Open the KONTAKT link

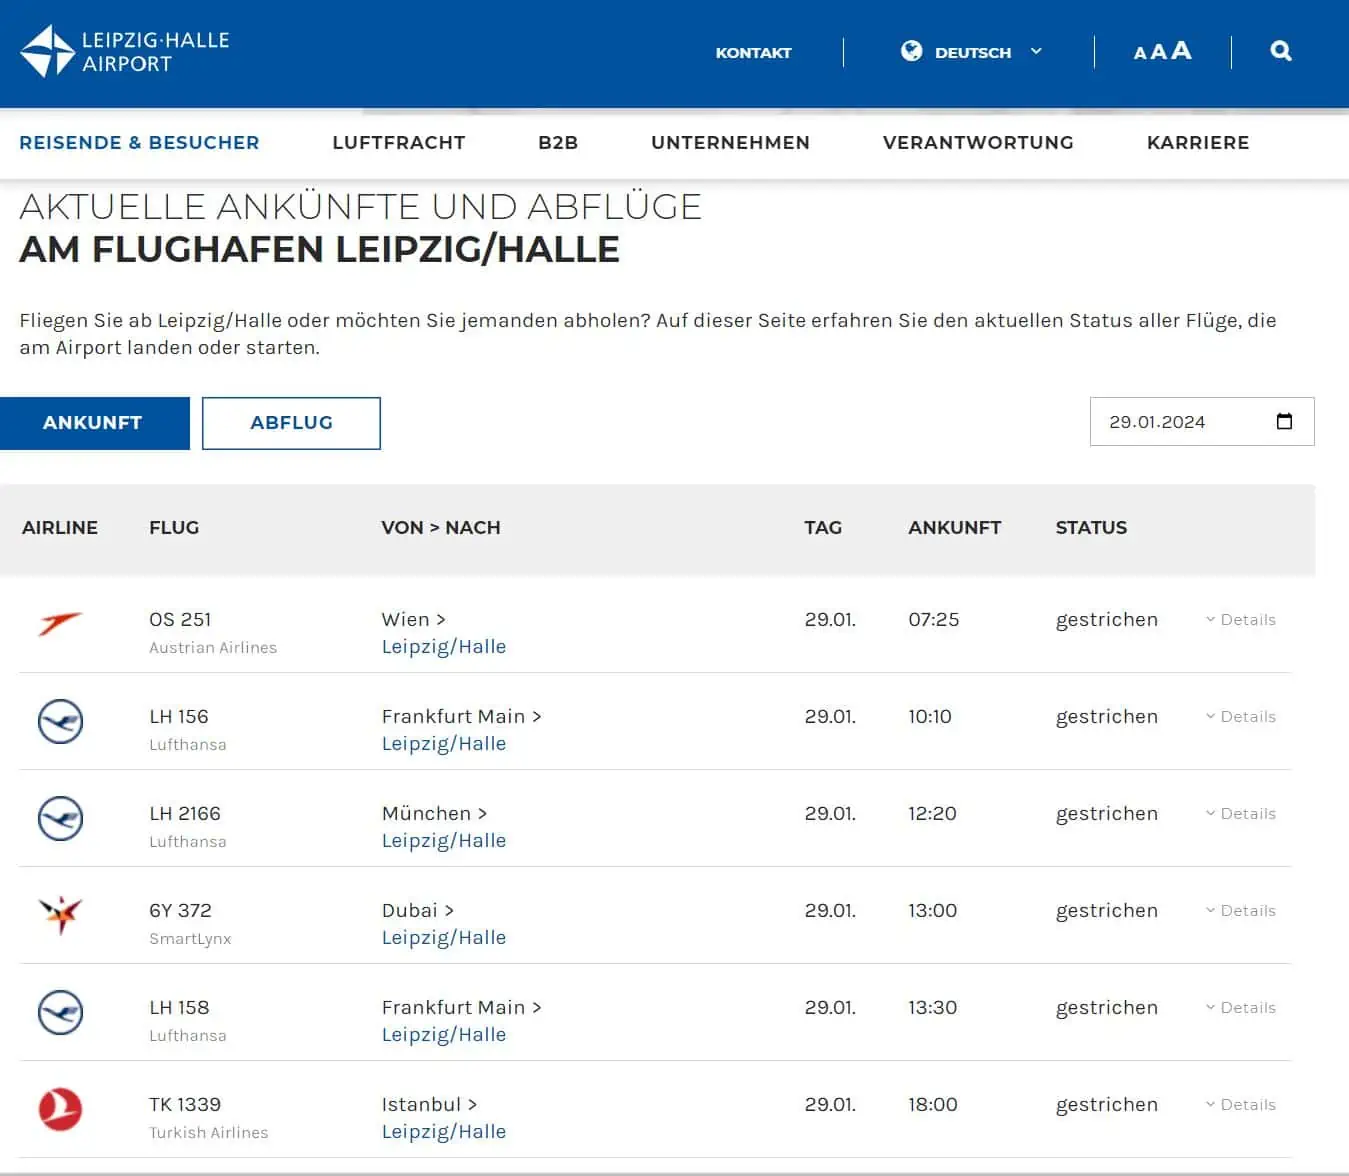click(x=753, y=52)
